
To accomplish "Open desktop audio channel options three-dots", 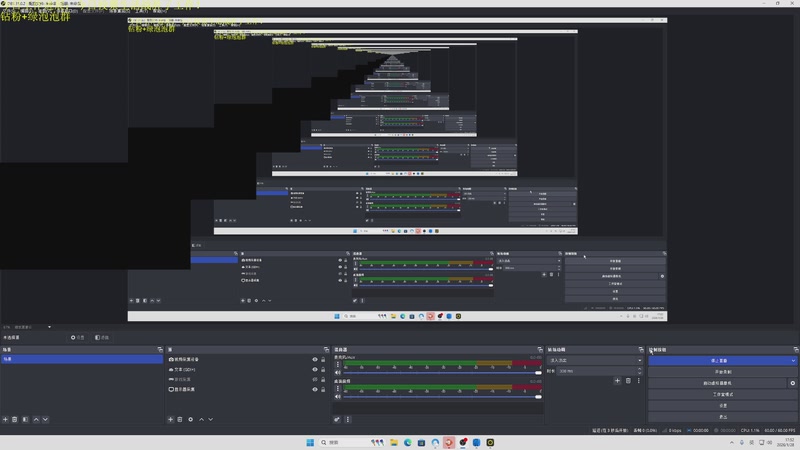I will (x=338, y=388).
